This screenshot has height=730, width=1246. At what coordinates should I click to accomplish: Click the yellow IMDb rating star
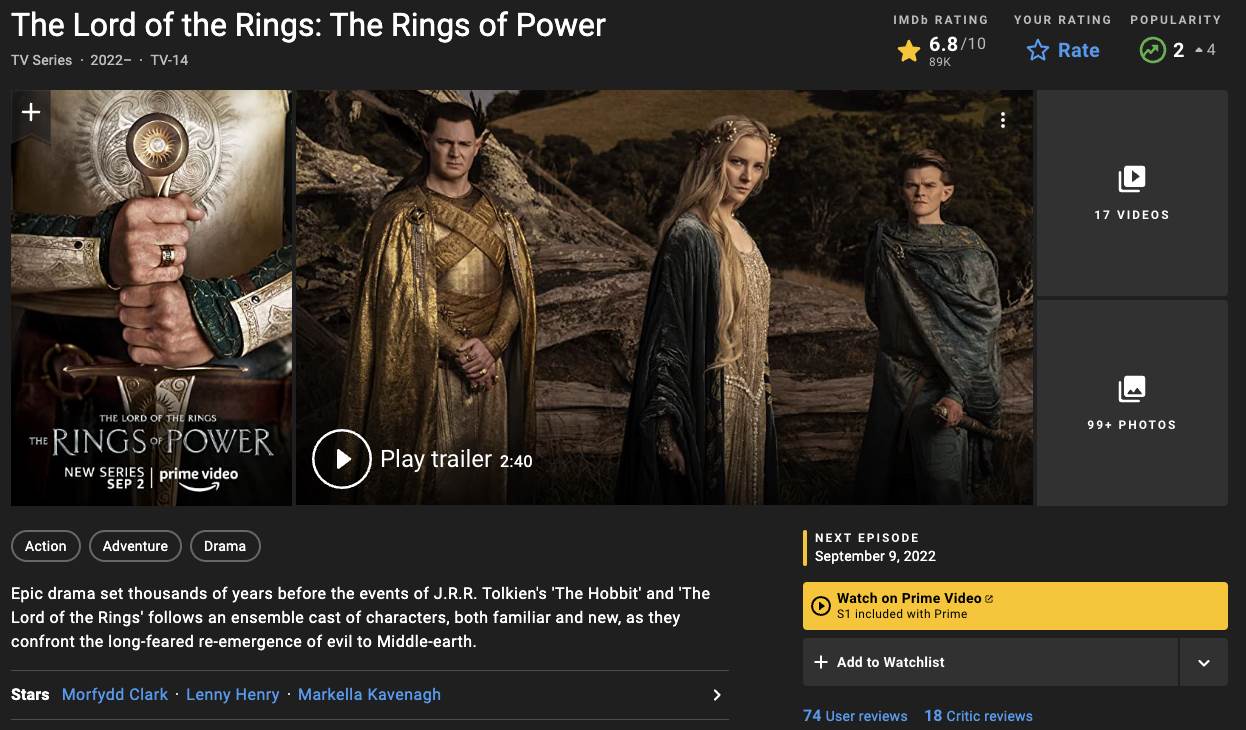click(908, 51)
